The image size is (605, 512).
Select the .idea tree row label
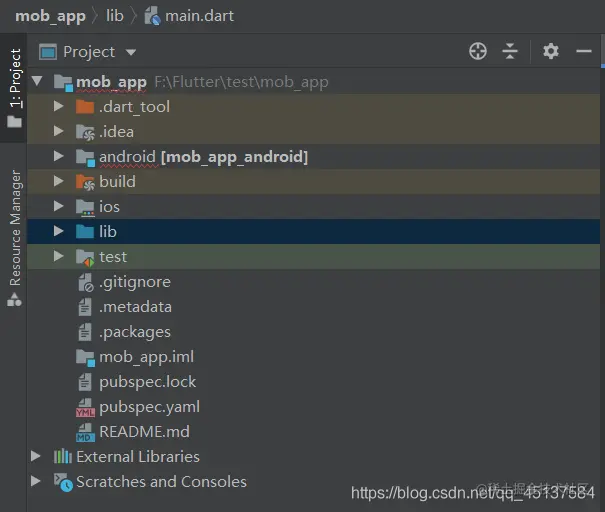[117, 132]
